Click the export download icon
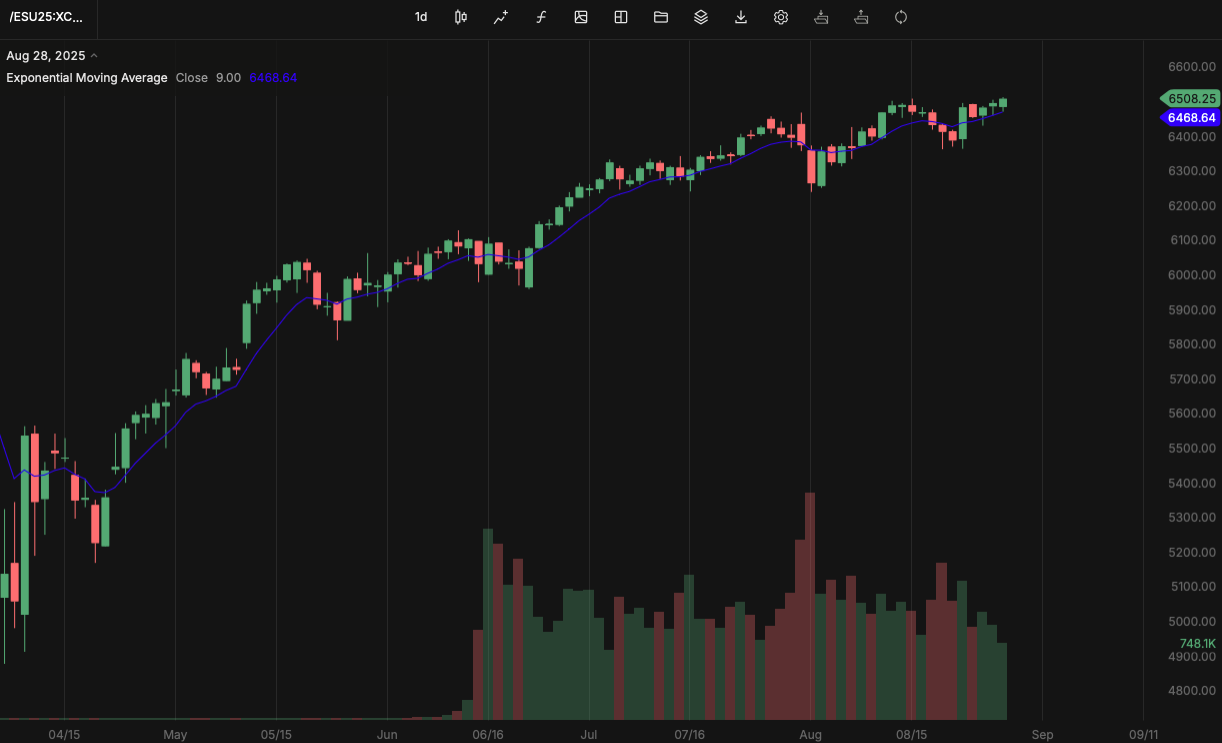This screenshot has height=743, width=1222. click(740, 17)
